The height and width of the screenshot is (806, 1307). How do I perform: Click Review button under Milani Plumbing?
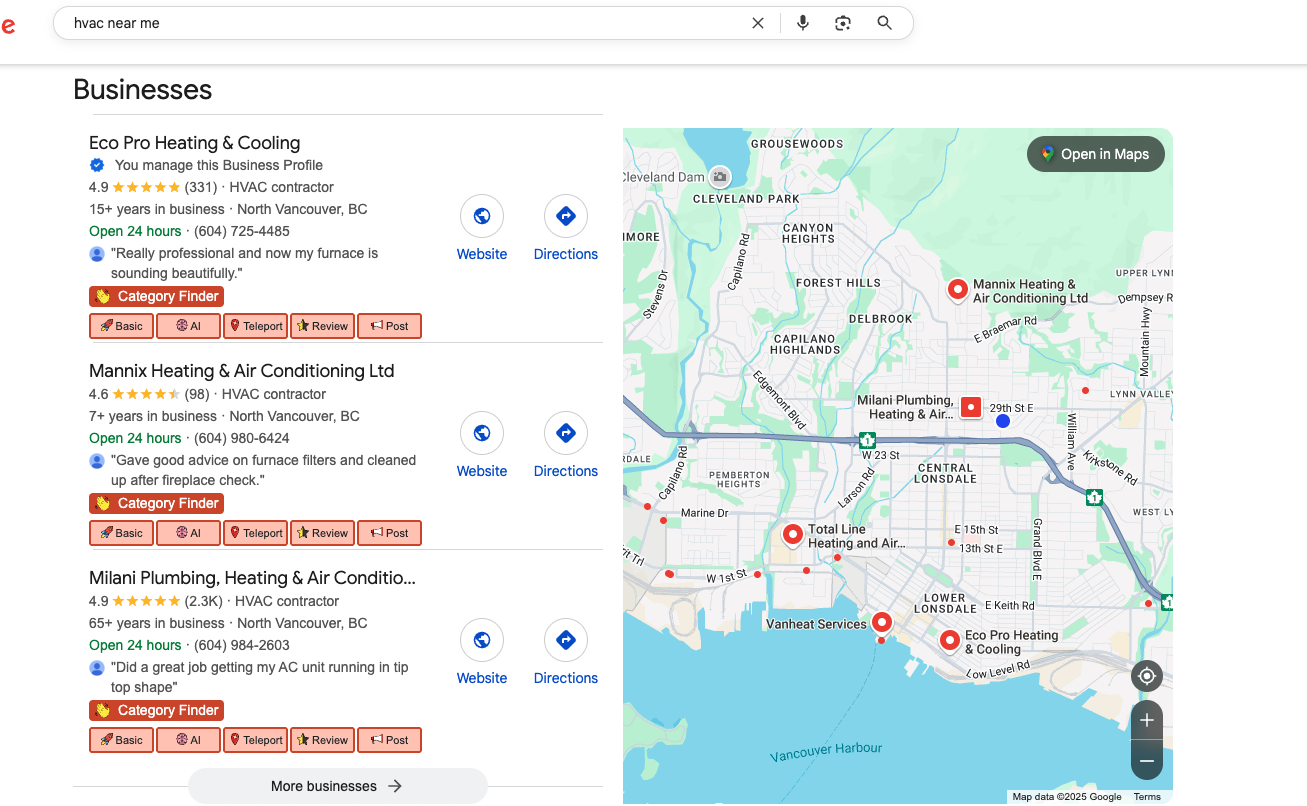coord(322,740)
